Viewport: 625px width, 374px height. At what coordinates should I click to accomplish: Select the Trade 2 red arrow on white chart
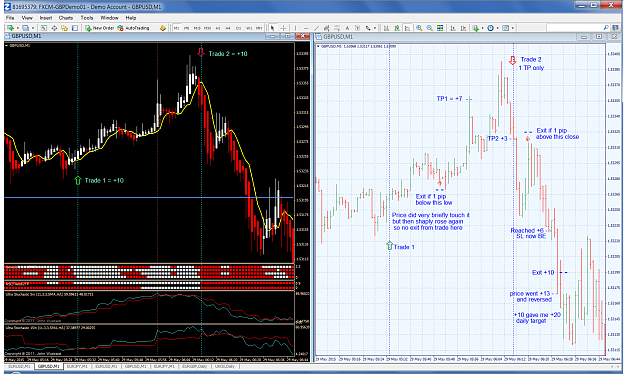[513, 60]
